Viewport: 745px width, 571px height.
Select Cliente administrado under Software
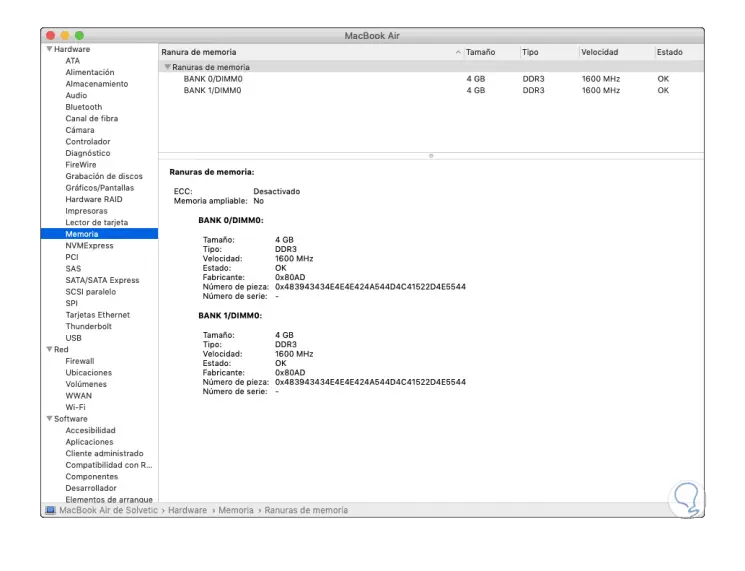click(x=105, y=453)
